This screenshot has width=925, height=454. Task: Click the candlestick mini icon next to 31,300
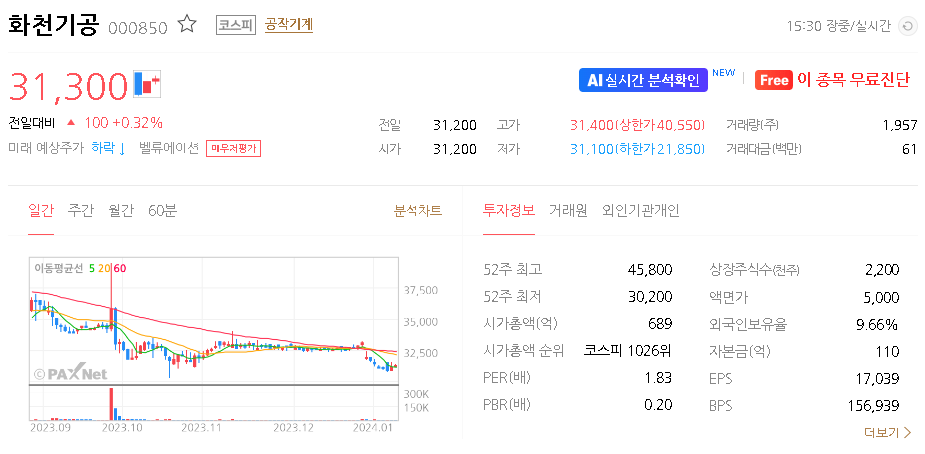click(147, 83)
